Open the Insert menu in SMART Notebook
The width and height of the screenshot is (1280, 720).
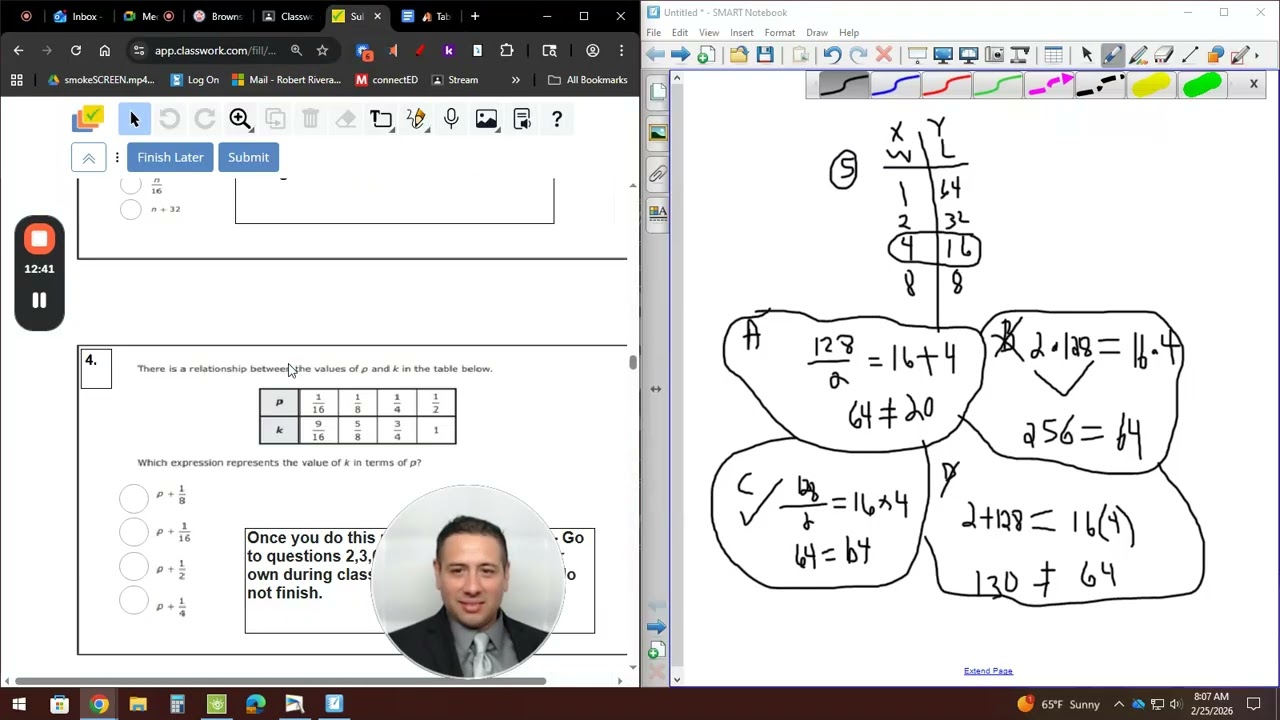741,33
